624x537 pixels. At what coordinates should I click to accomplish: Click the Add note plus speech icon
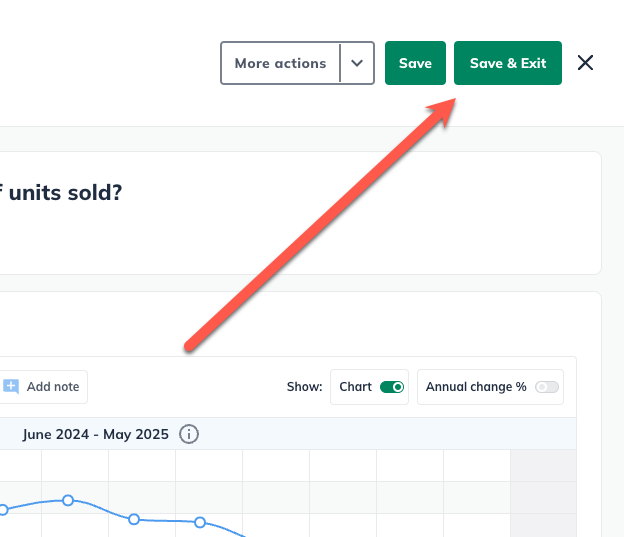click(11, 386)
